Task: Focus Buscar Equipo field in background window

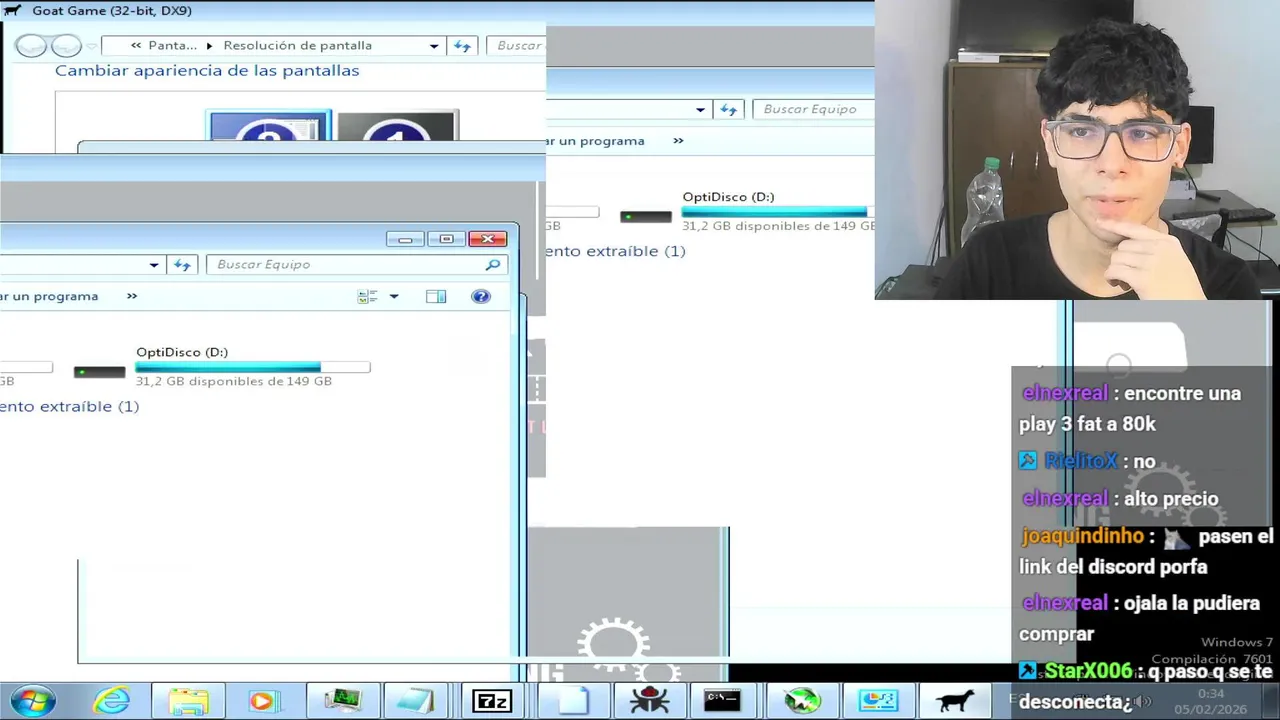Action: coord(813,110)
